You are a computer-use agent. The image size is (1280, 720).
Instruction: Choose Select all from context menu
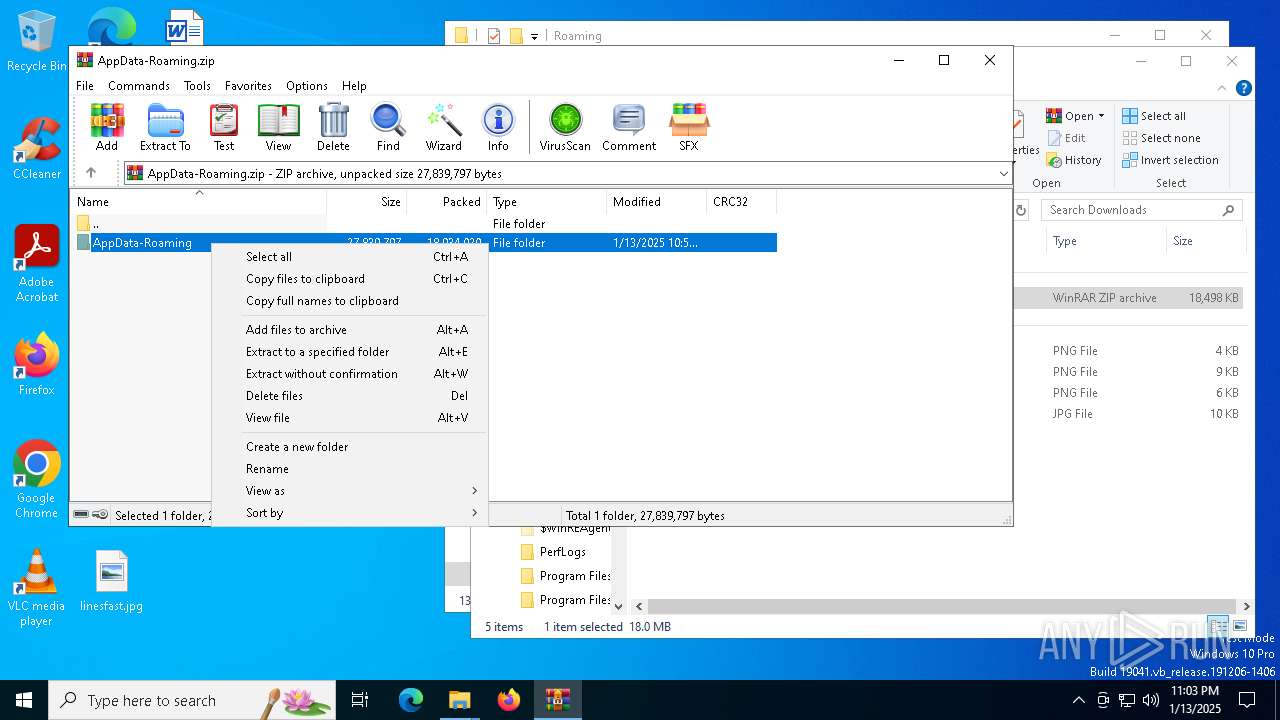[350, 257]
